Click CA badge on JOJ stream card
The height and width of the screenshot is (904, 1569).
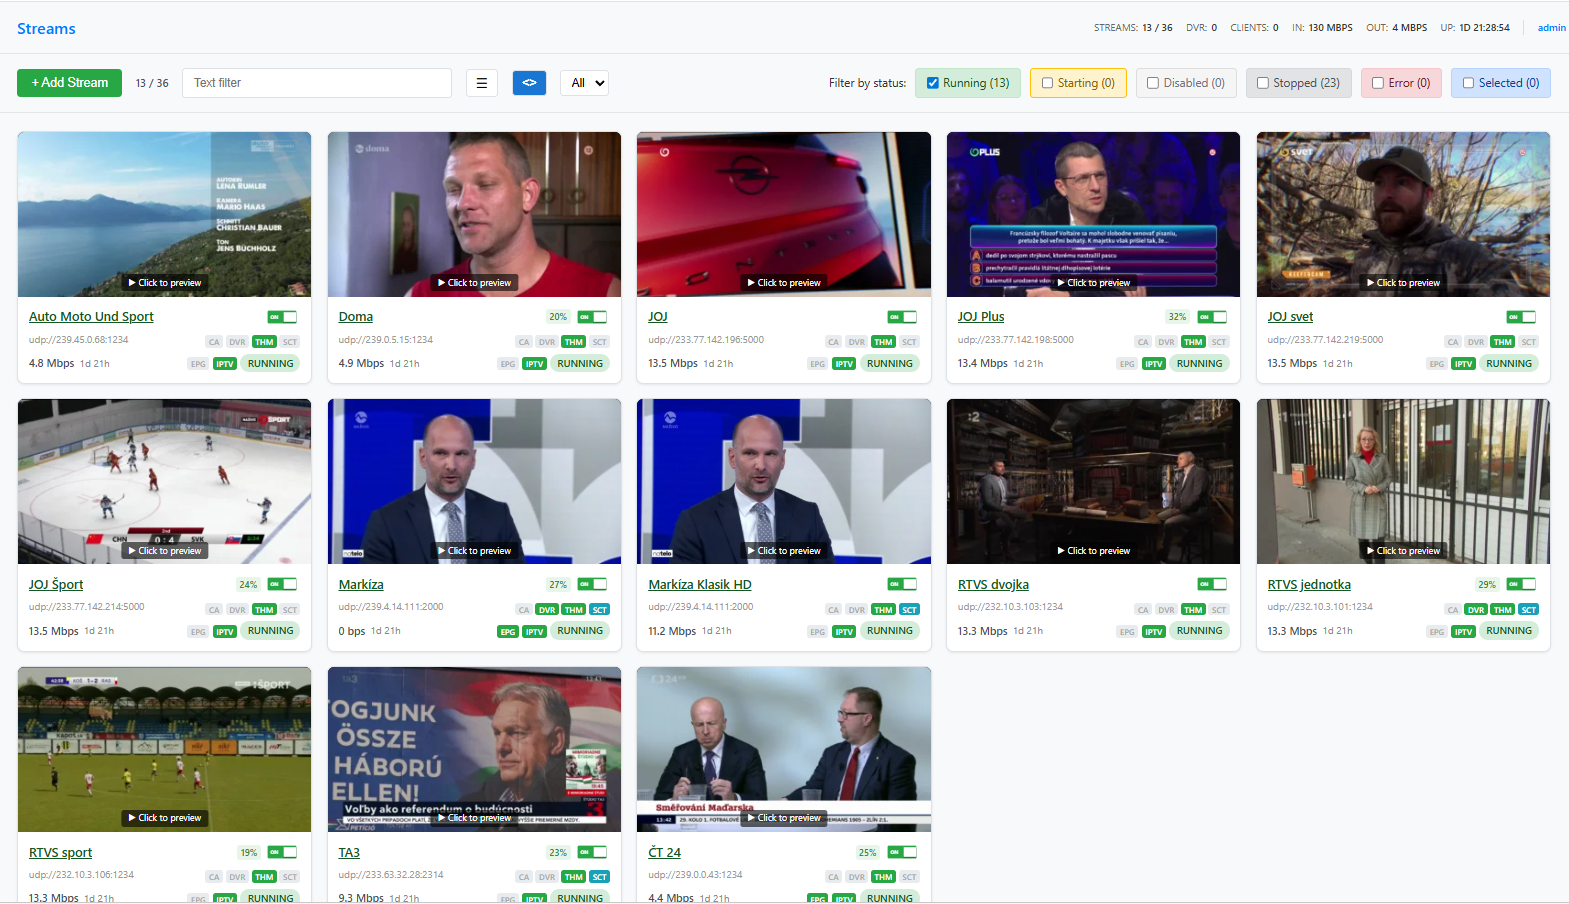[x=834, y=342]
